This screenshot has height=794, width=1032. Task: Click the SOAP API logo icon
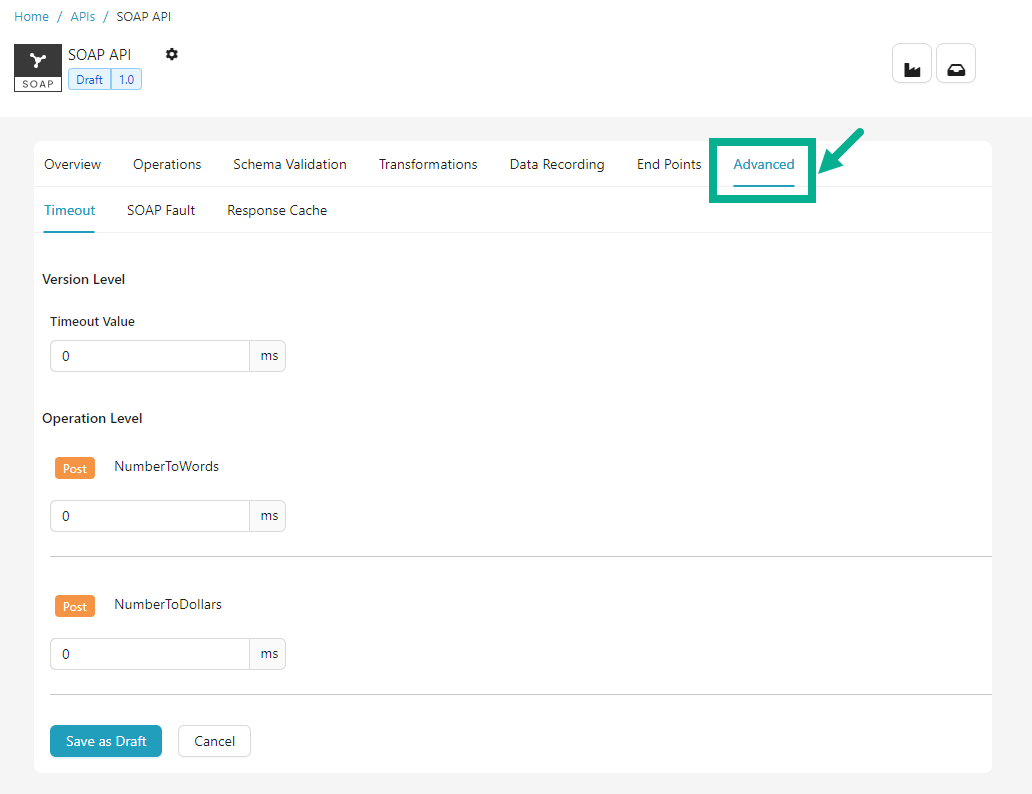click(x=38, y=68)
